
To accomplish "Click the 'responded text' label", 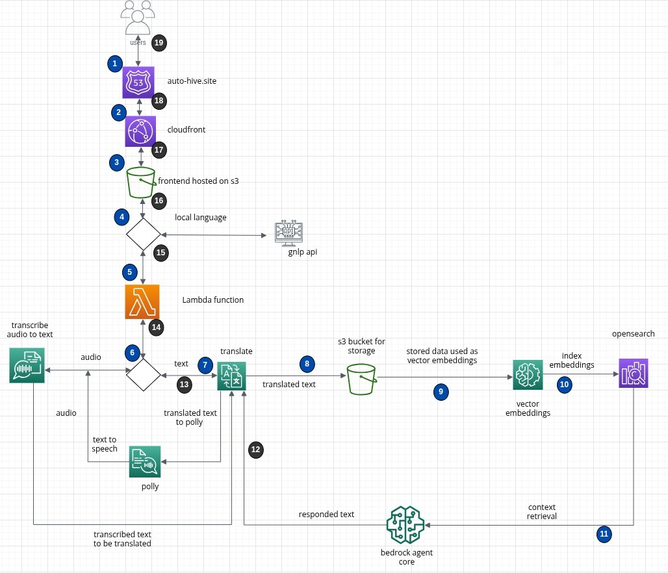I will point(326,514).
